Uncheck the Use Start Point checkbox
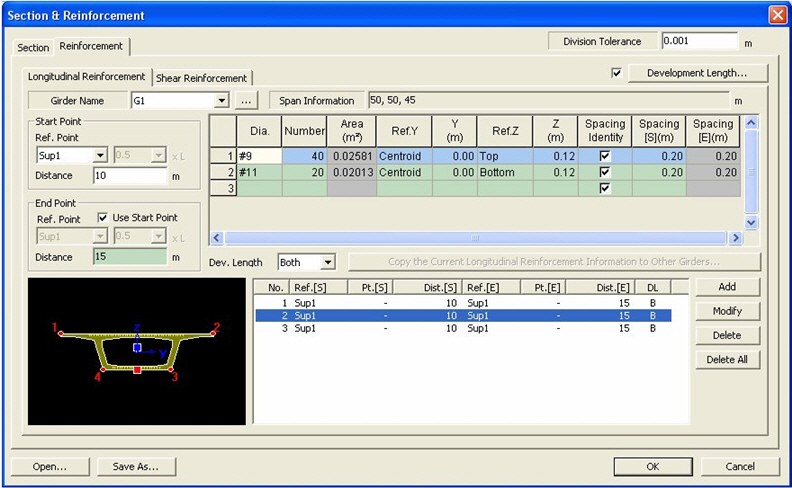The height and width of the screenshot is (488, 792). pyautogui.click(x=102, y=218)
